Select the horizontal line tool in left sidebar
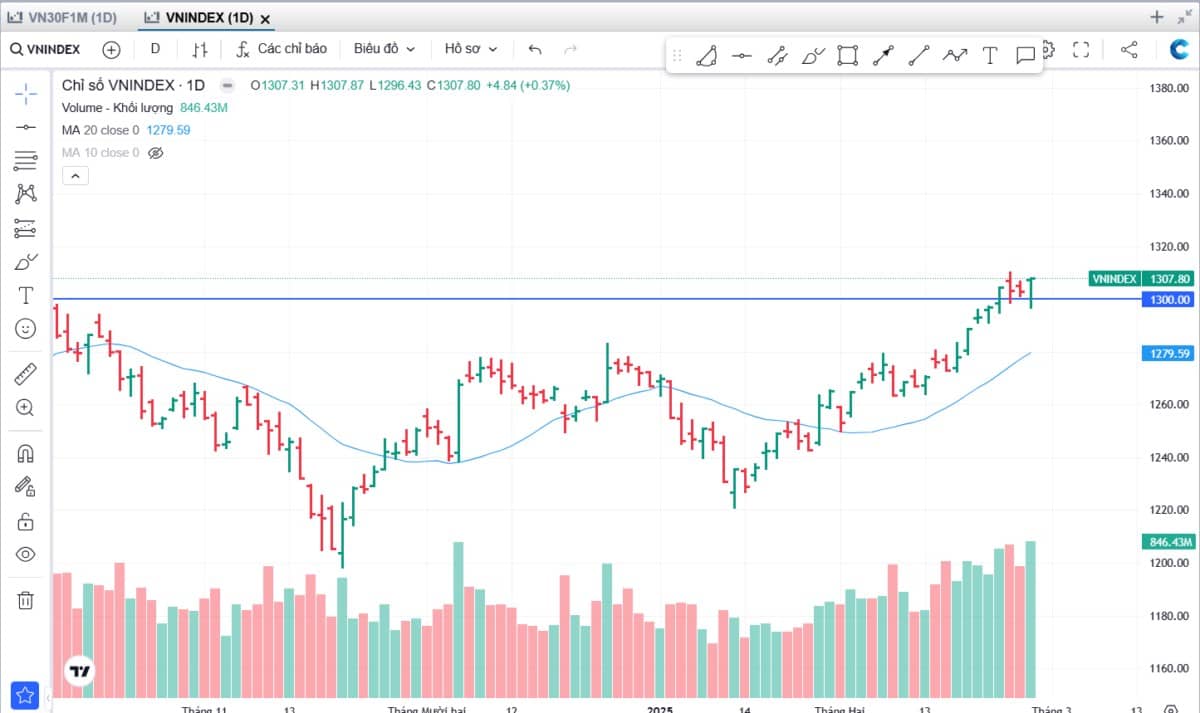 [x=26, y=127]
